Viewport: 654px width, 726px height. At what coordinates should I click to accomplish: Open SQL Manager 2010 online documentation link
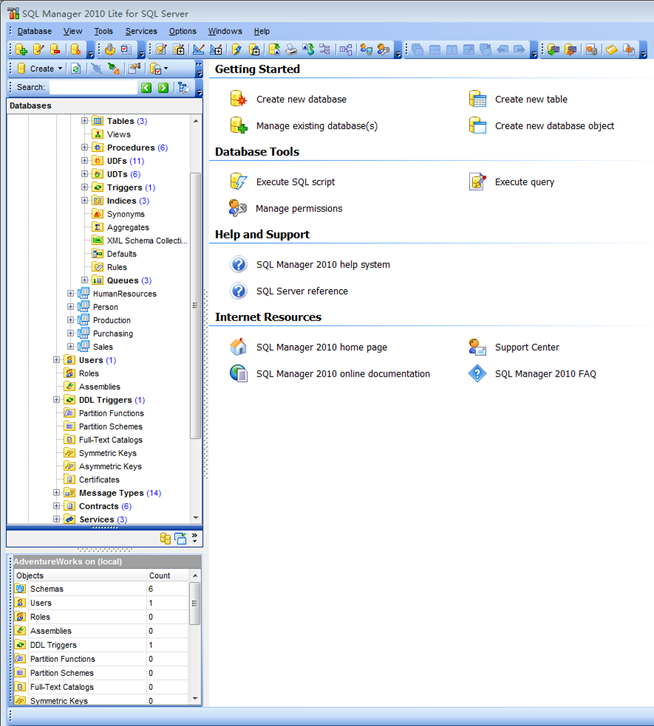click(343, 374)
